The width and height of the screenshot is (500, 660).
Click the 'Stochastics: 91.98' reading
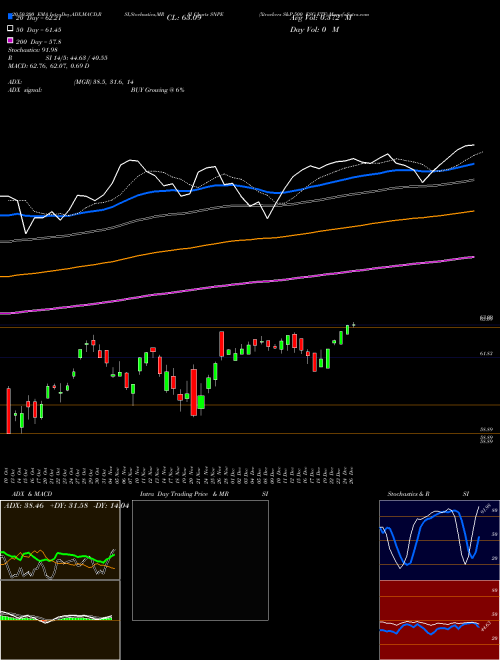[33, 50]
